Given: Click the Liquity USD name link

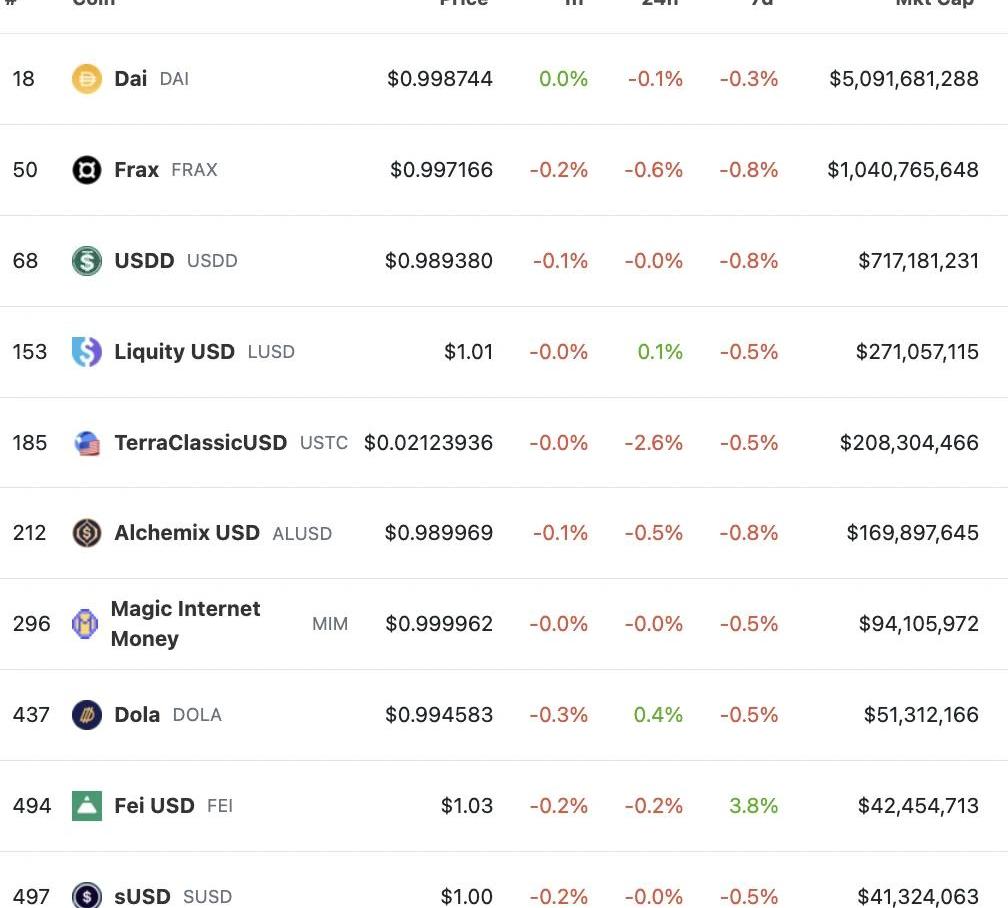Looking at the screenshot, I should (x=174, y=352).
